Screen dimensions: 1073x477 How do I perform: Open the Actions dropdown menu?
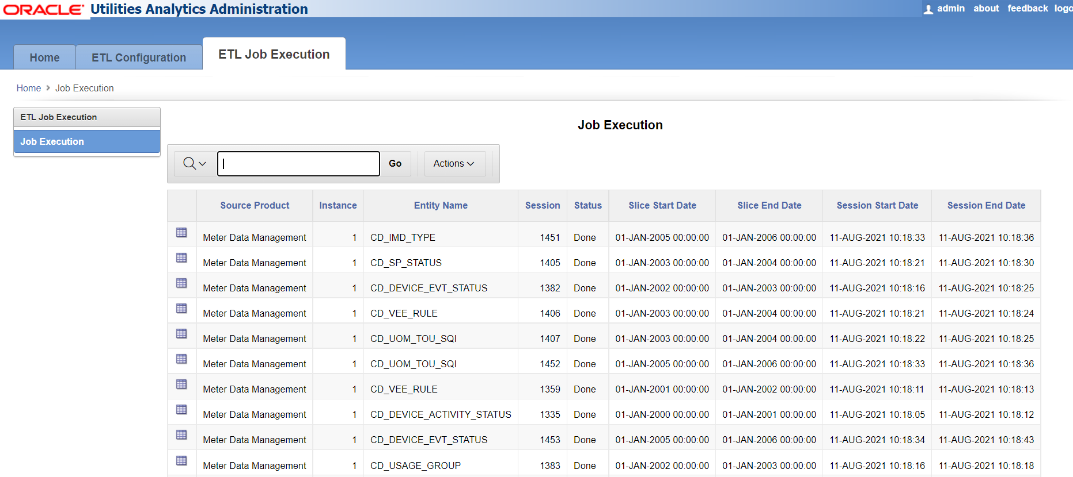pyautogui.click(x=454, y=164)
